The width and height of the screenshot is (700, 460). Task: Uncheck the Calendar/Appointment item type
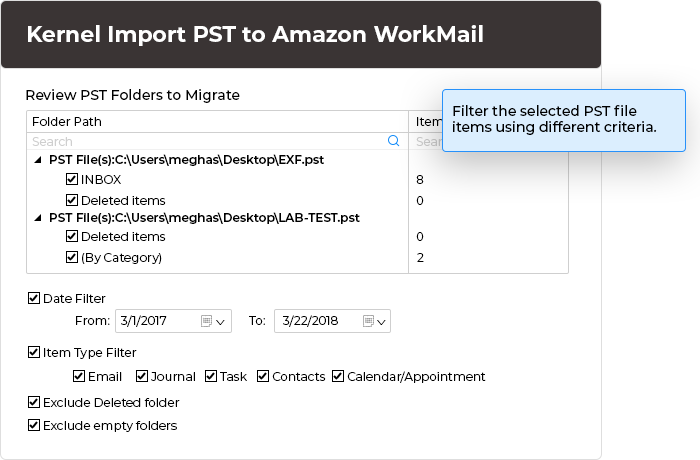(x=338, y=377)
